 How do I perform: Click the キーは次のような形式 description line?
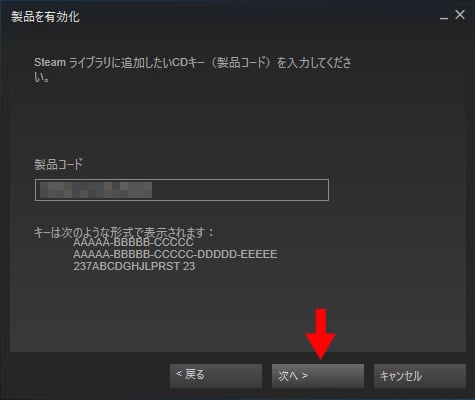pyautogui.click(x=123, y=233)
